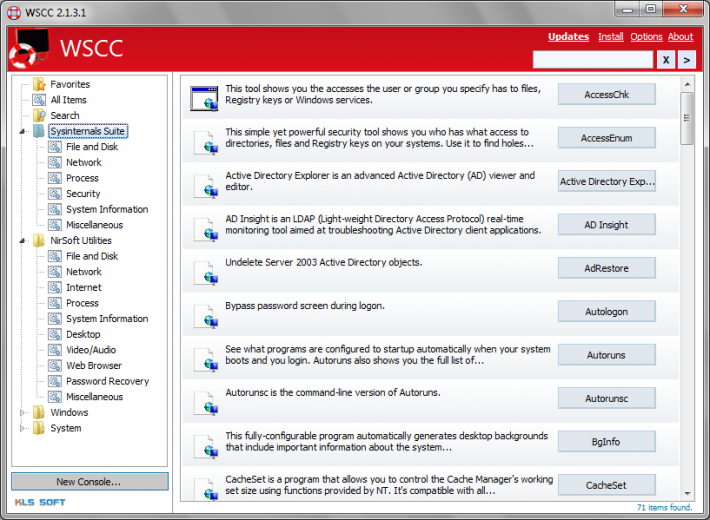Launch AccessChk via its button
The image size is (710, 520).
point(606,94)
